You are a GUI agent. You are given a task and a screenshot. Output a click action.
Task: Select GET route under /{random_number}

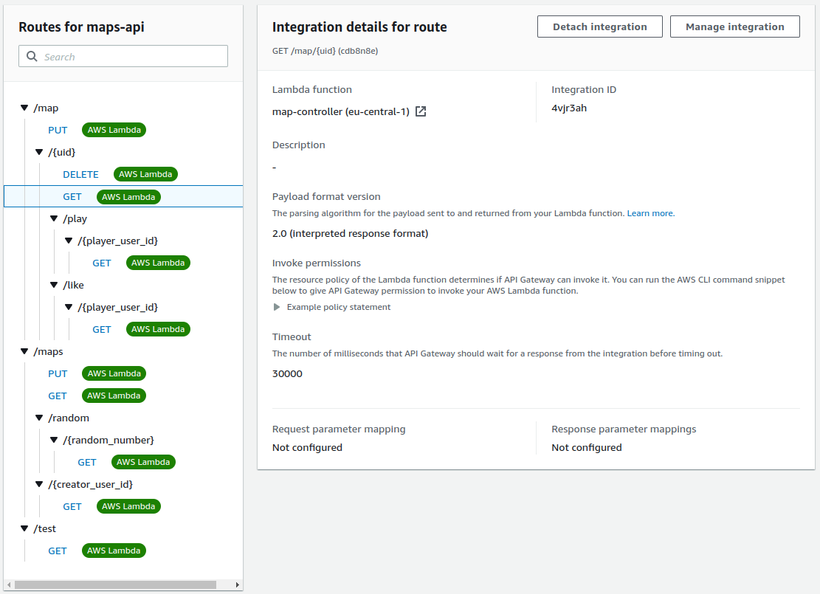tap(87, 462)
